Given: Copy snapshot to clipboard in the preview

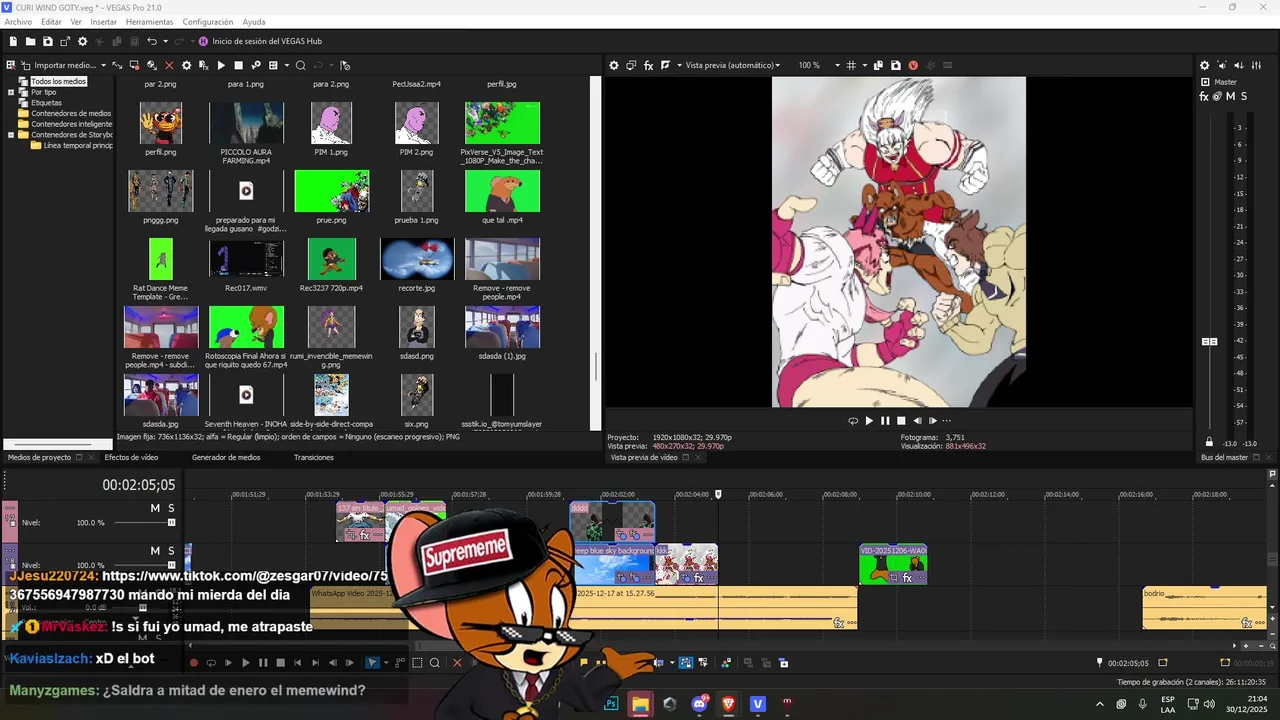Looking at the screenshot, I should (878, 65).
